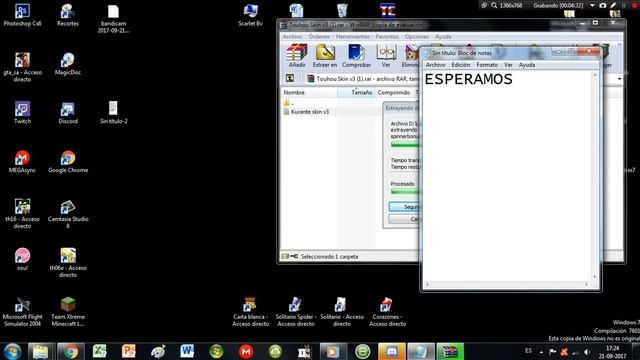
Task: Click the WinRAR Añadir toolbar icon
Action: (x=297, y=56)
